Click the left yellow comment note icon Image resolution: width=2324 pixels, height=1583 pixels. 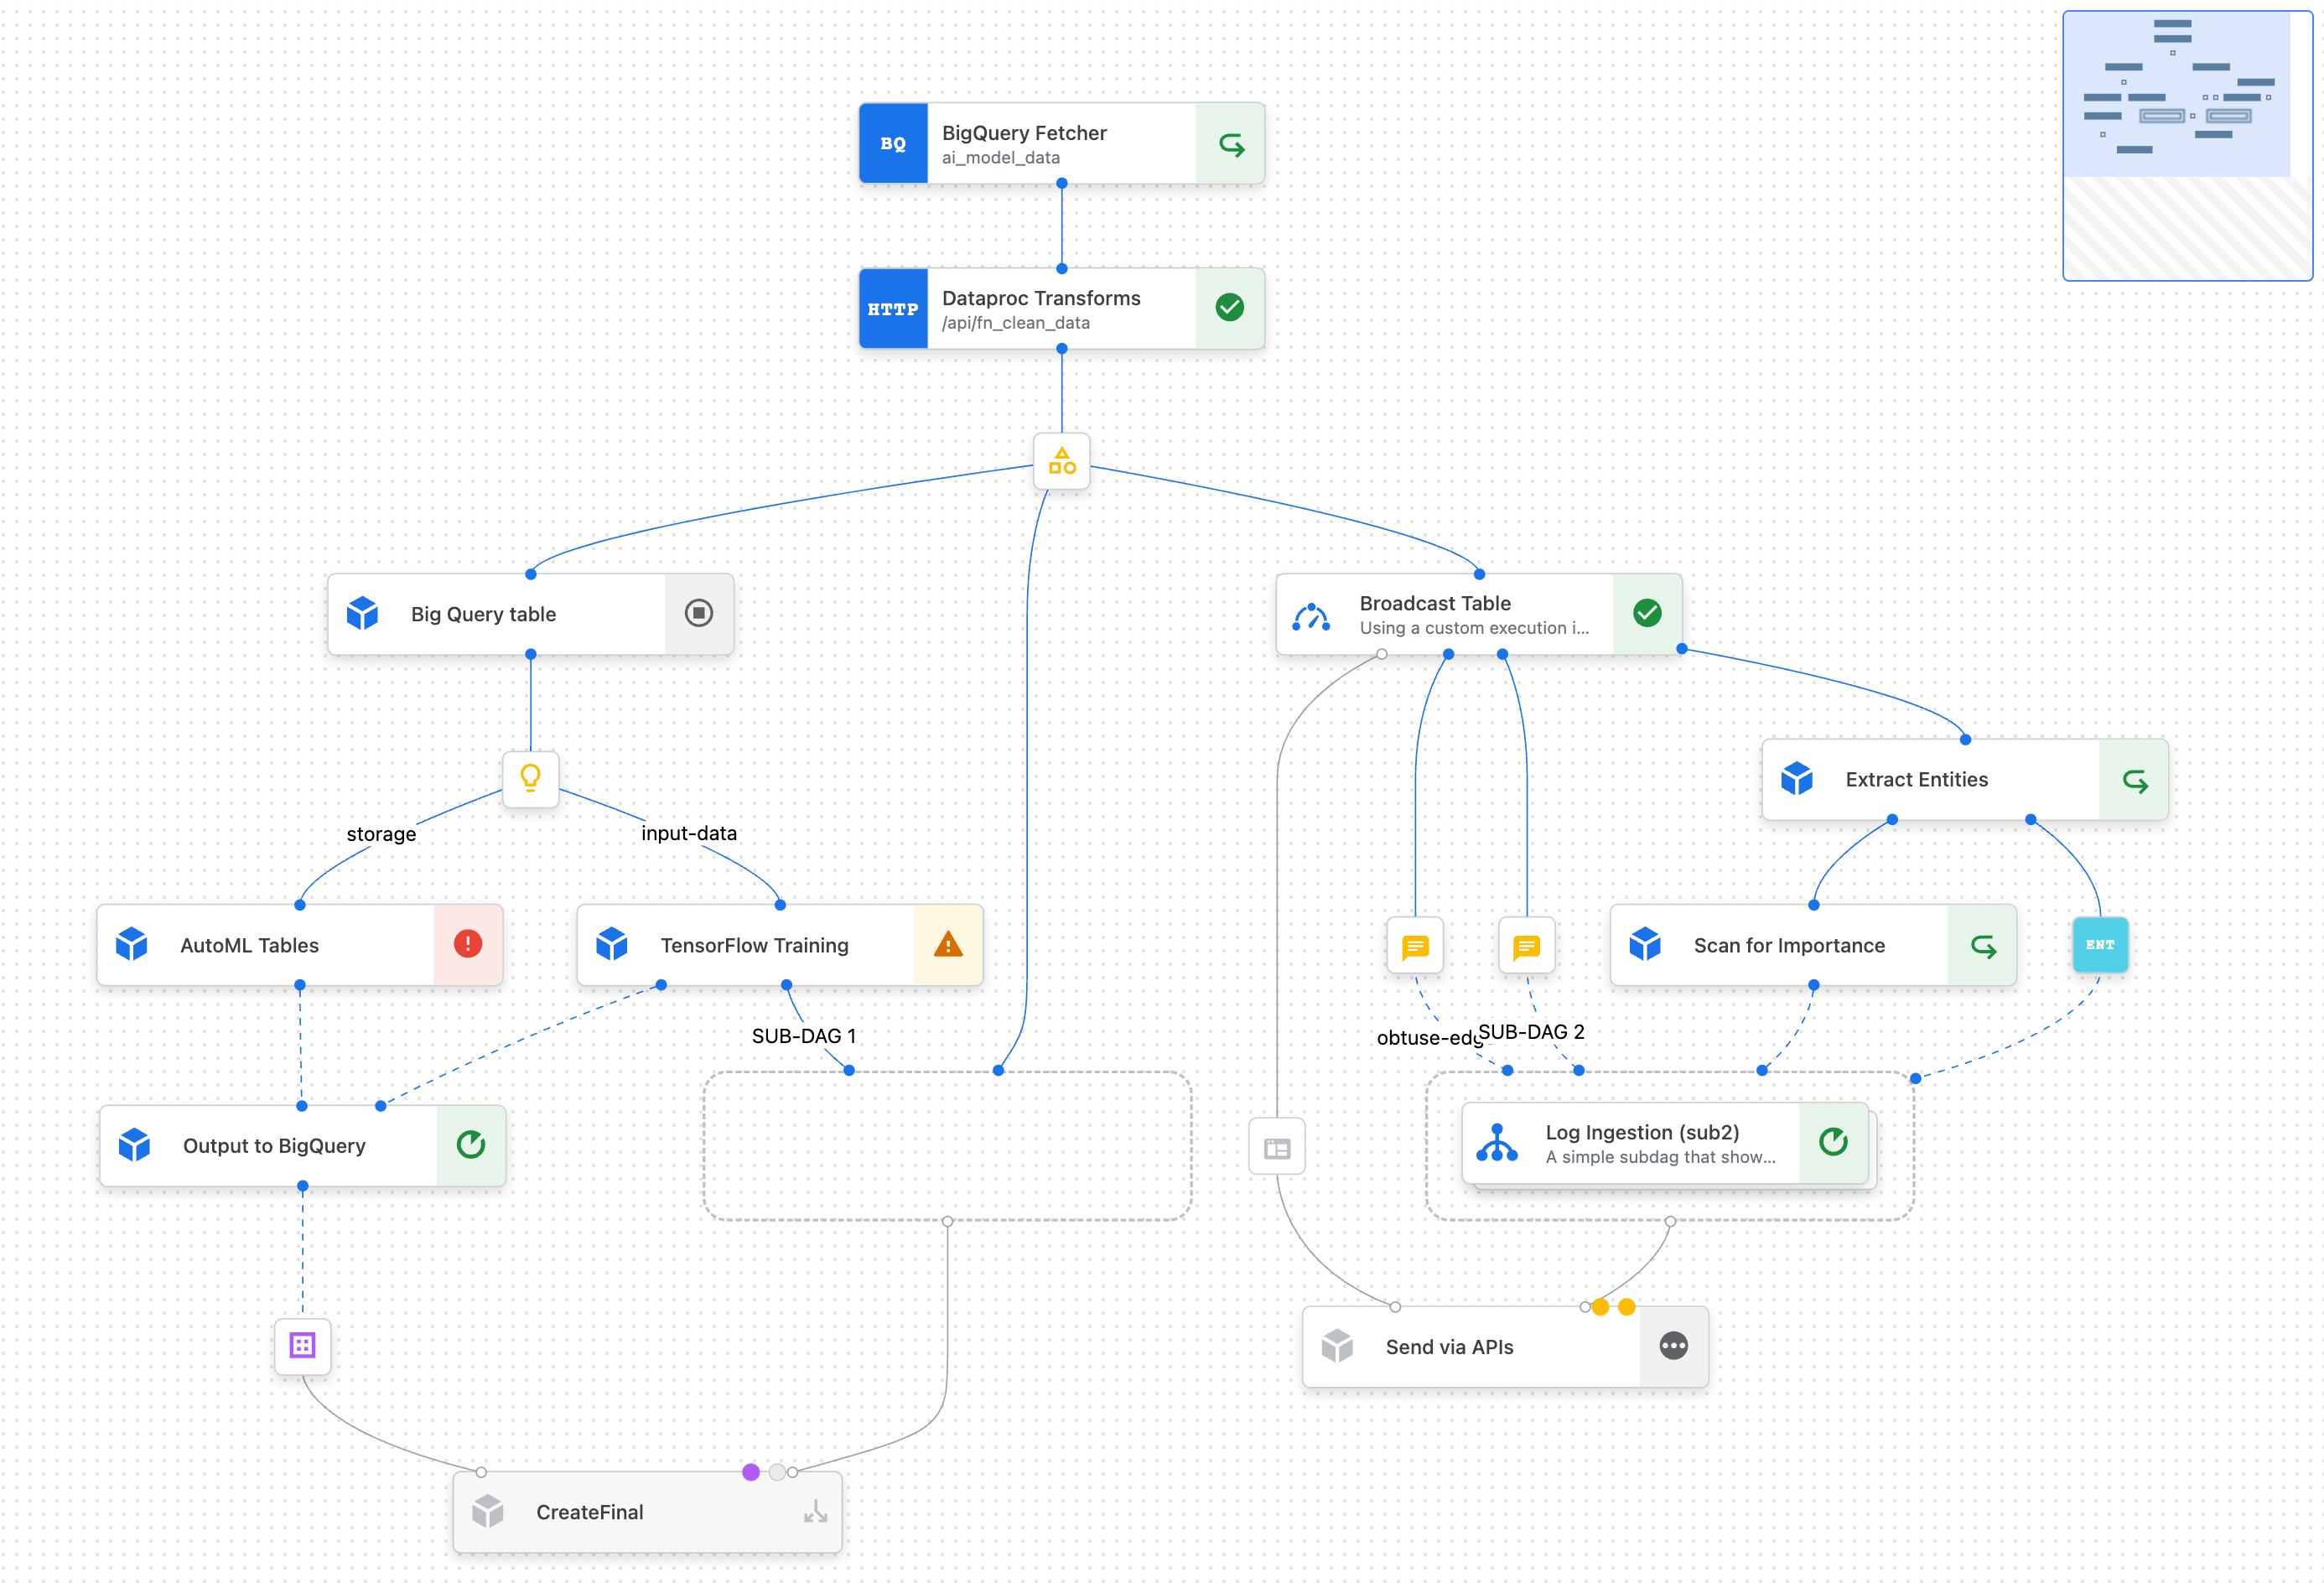tap(1415, 946)
